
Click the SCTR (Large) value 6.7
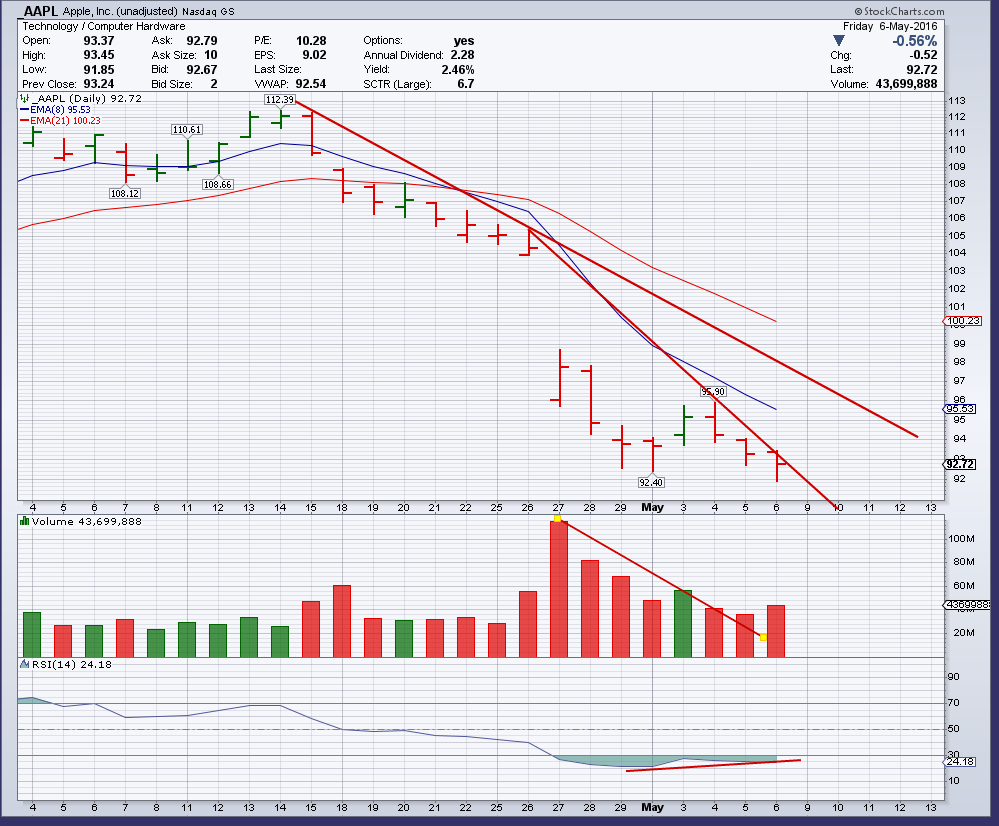click(x=466, y=83)
